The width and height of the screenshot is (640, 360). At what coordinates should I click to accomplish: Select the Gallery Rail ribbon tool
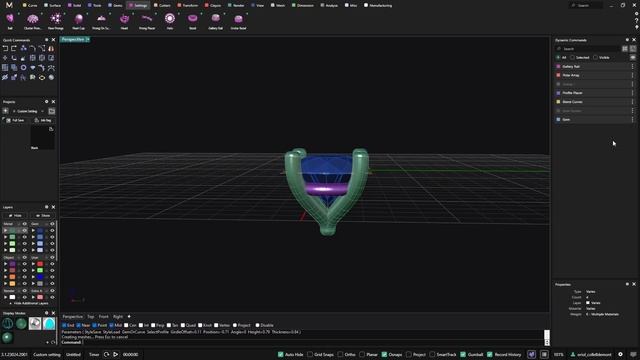(x=216, y=21)
